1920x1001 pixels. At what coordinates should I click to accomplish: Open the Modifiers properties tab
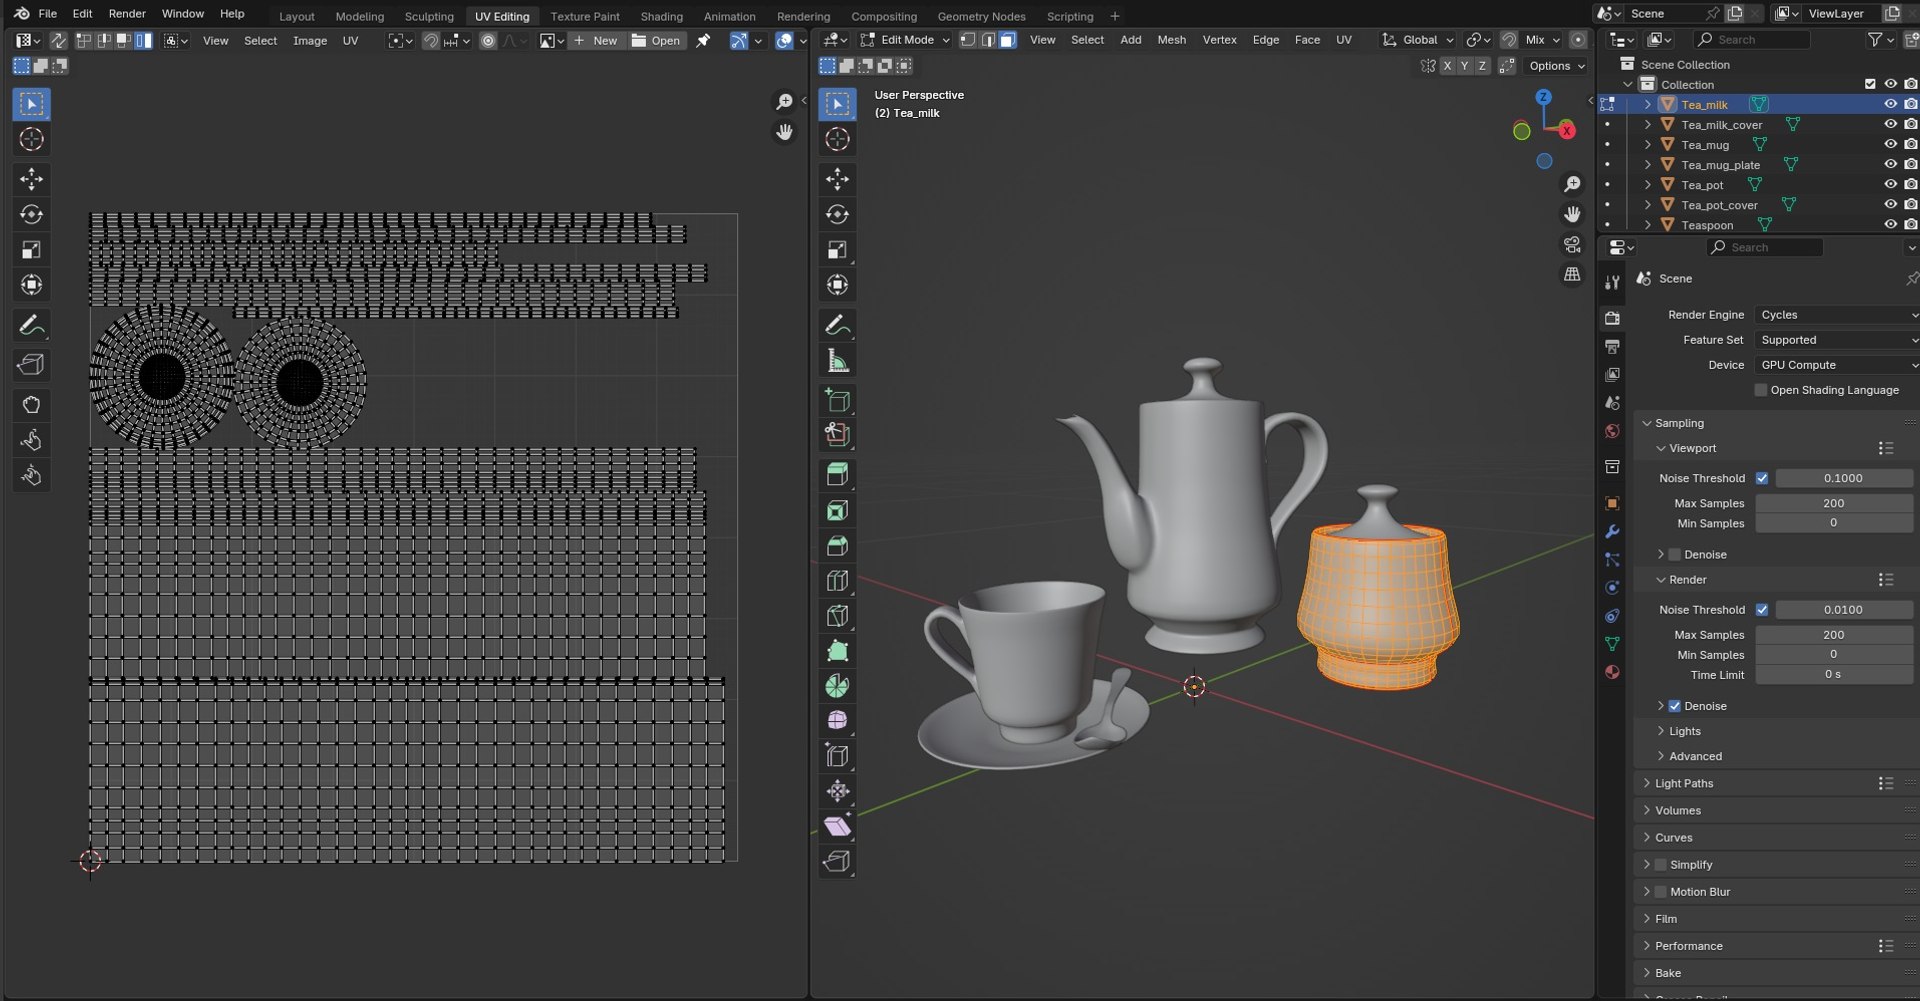[1612, 532]
